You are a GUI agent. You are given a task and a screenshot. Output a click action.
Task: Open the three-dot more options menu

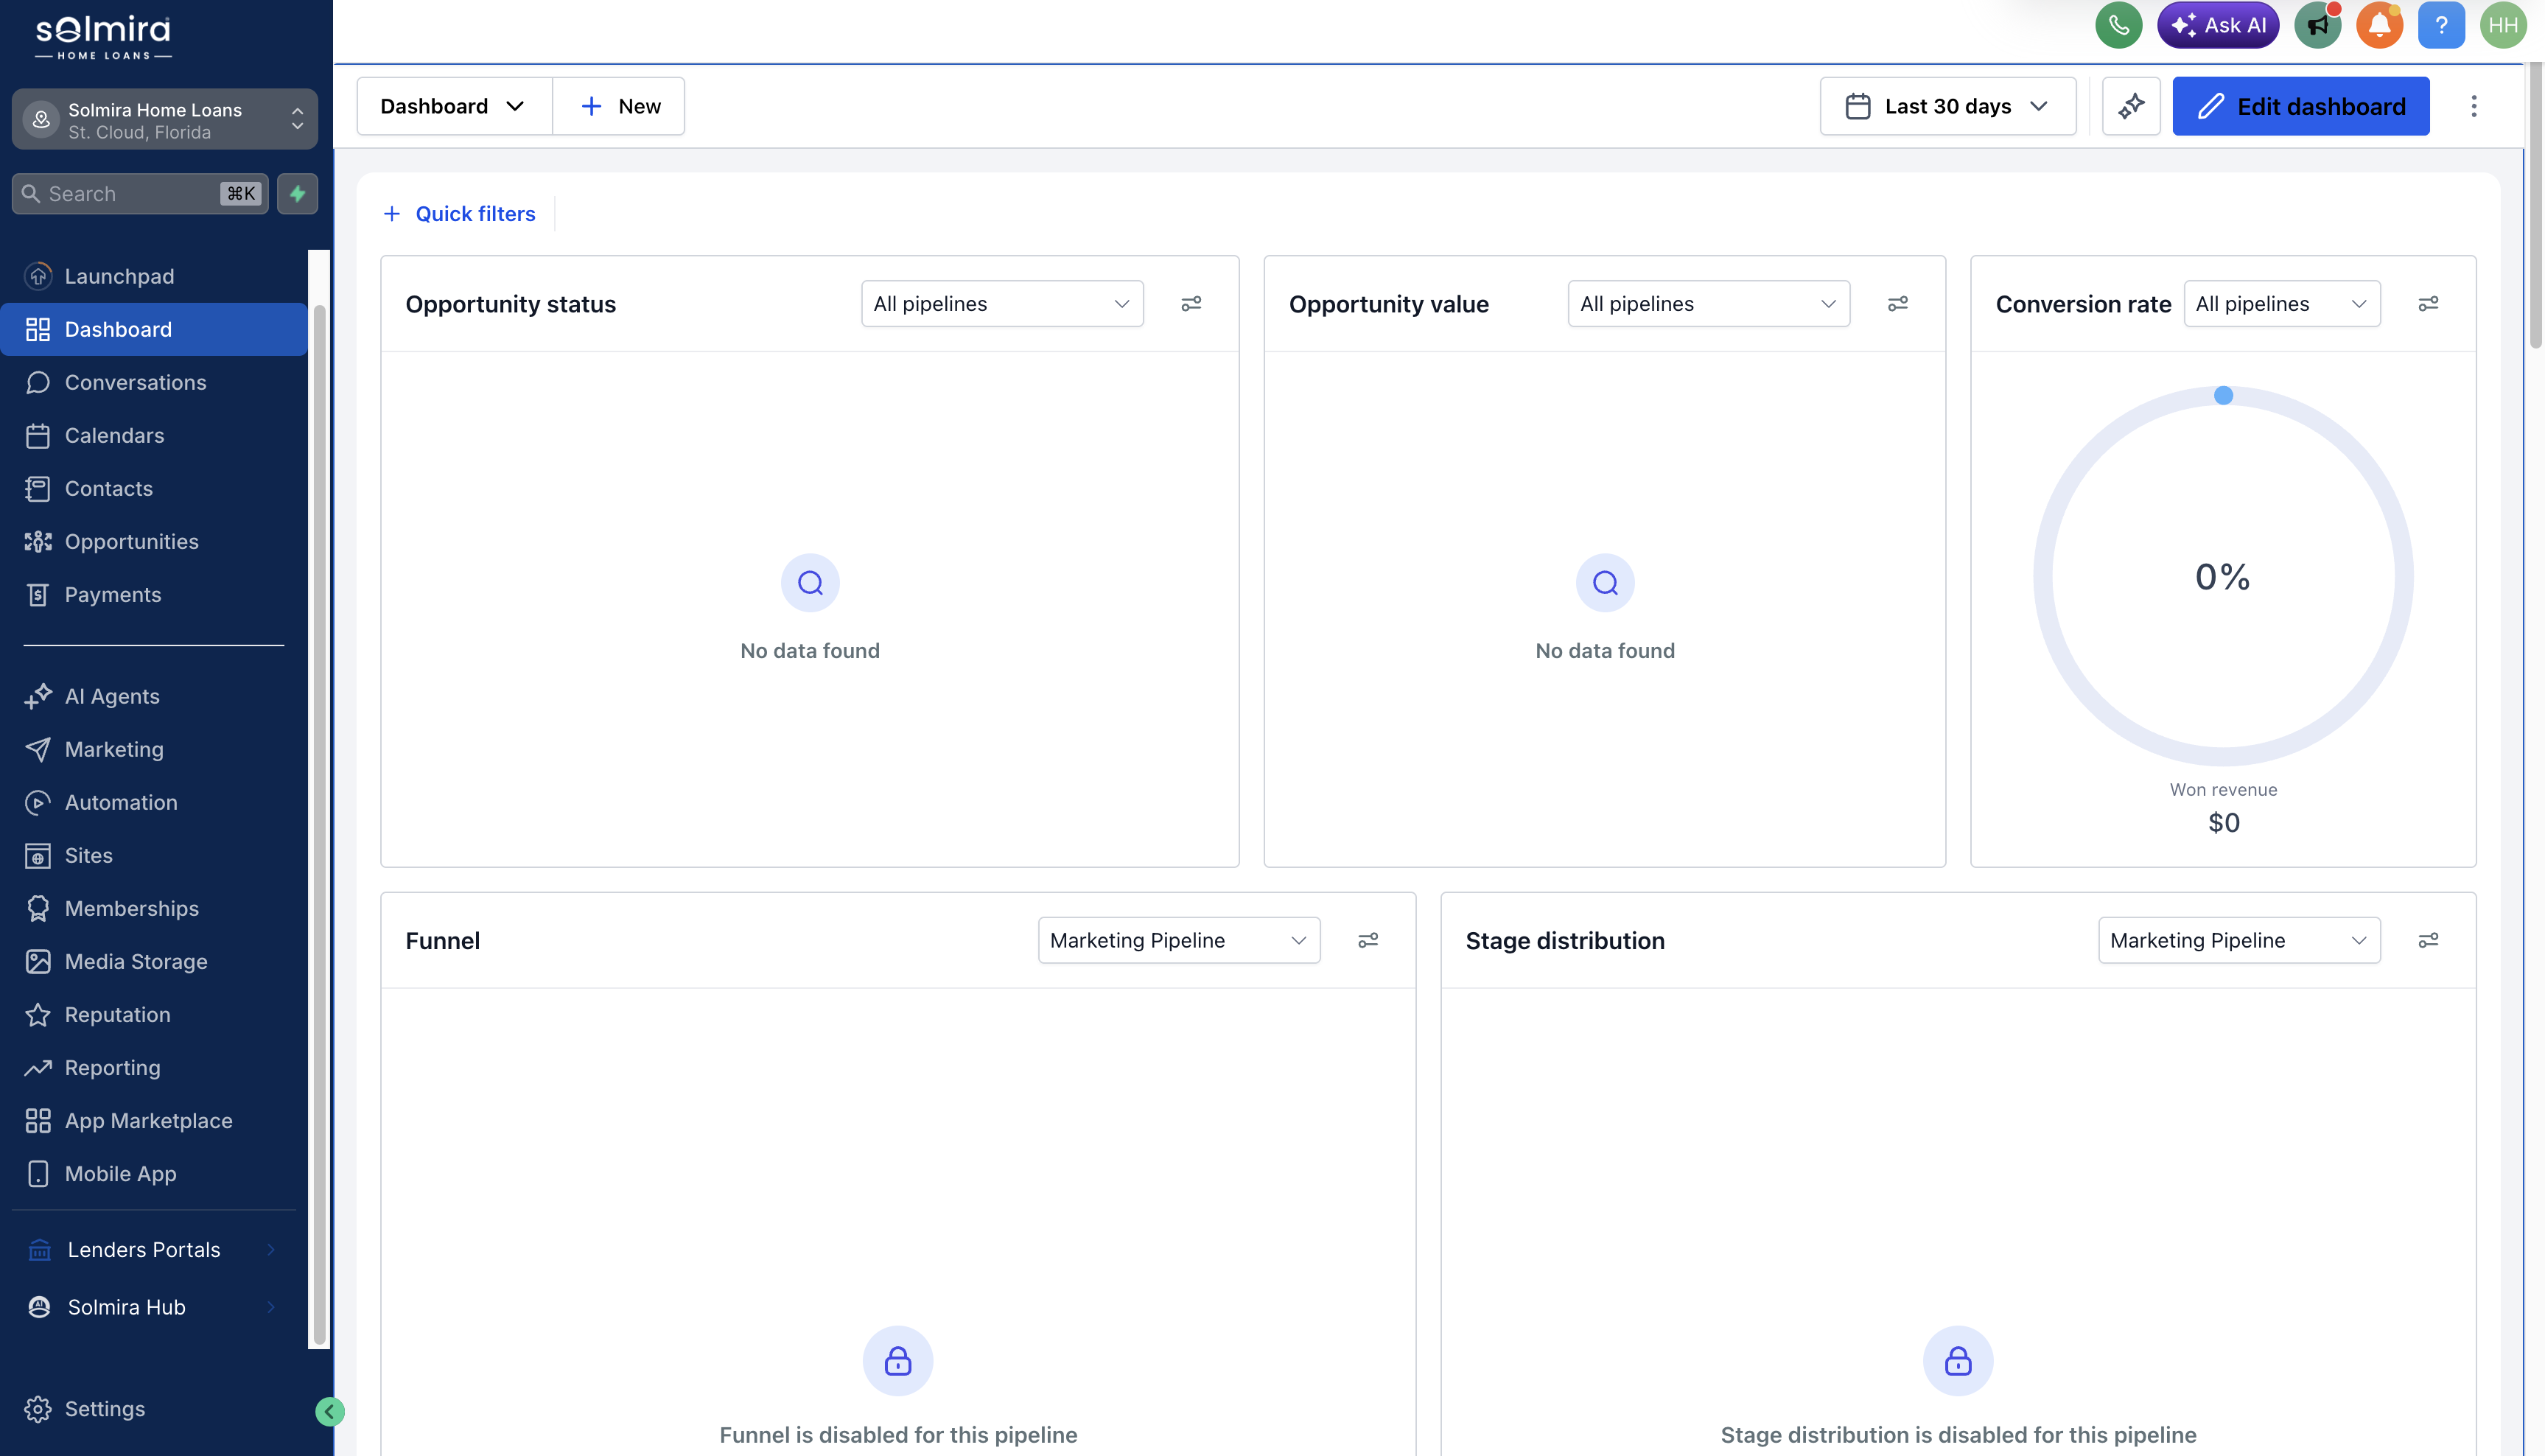(x=2474, y=106)
